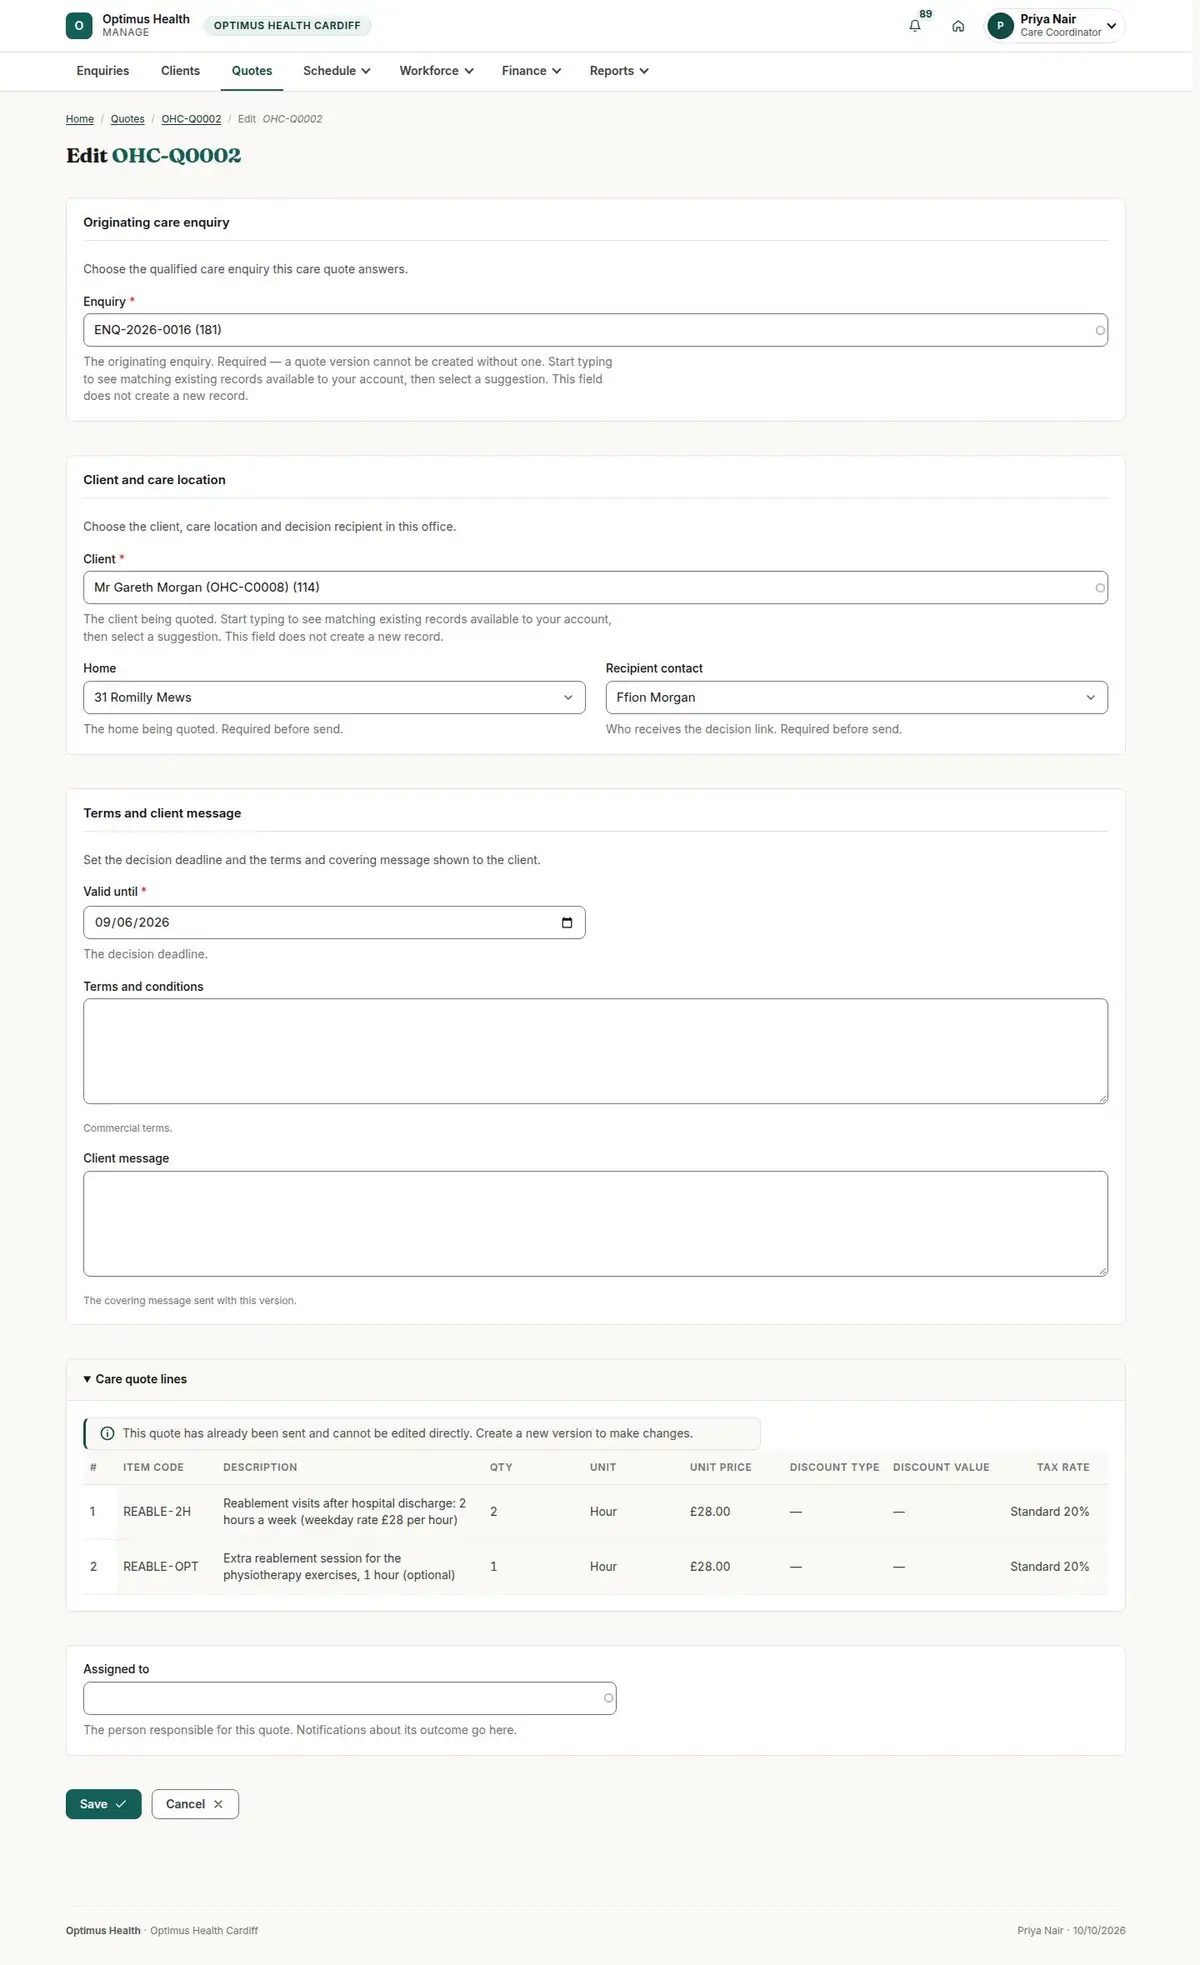The image size is (1200, 1965).
Task: Click search indicator in Client field
Action: pos(1100,588)
